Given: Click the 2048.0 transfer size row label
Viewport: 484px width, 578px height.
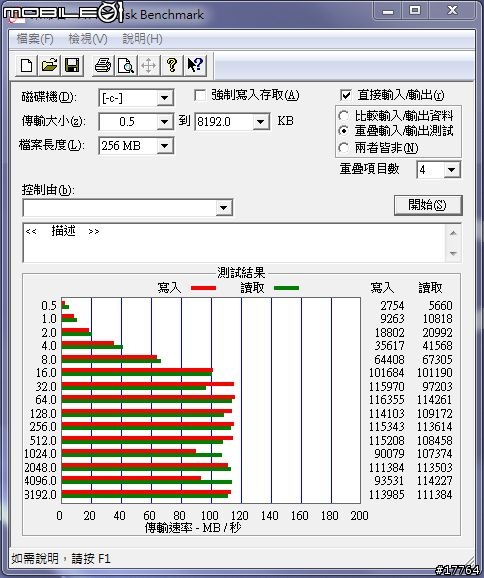Looking at the screenshot, I should click(41, 467).
